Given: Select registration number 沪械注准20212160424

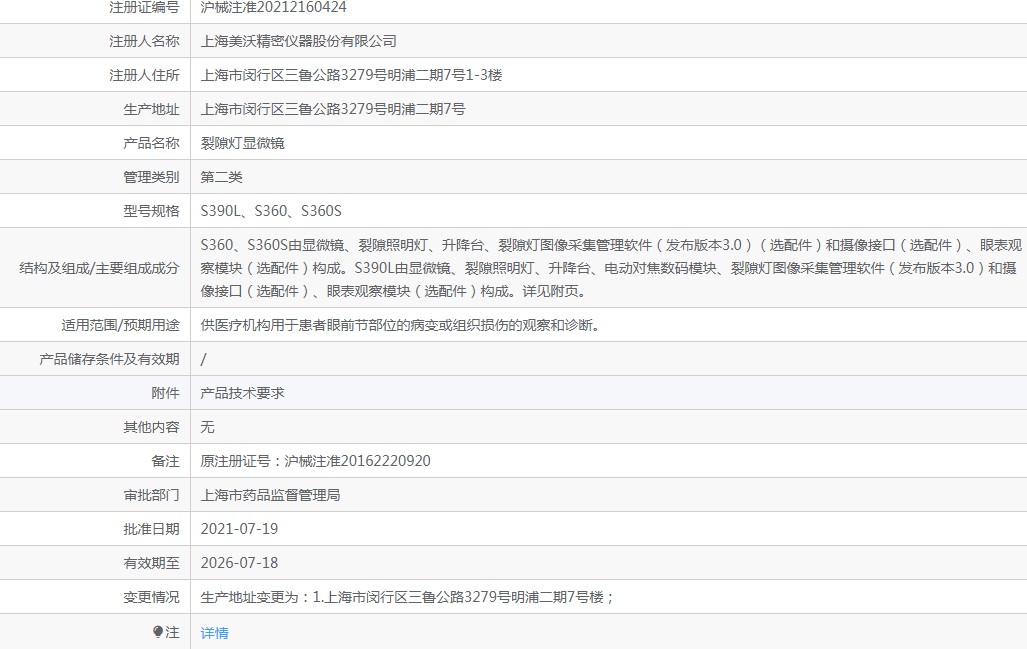Looking at the screenshot, I should (x=274, y=7).
